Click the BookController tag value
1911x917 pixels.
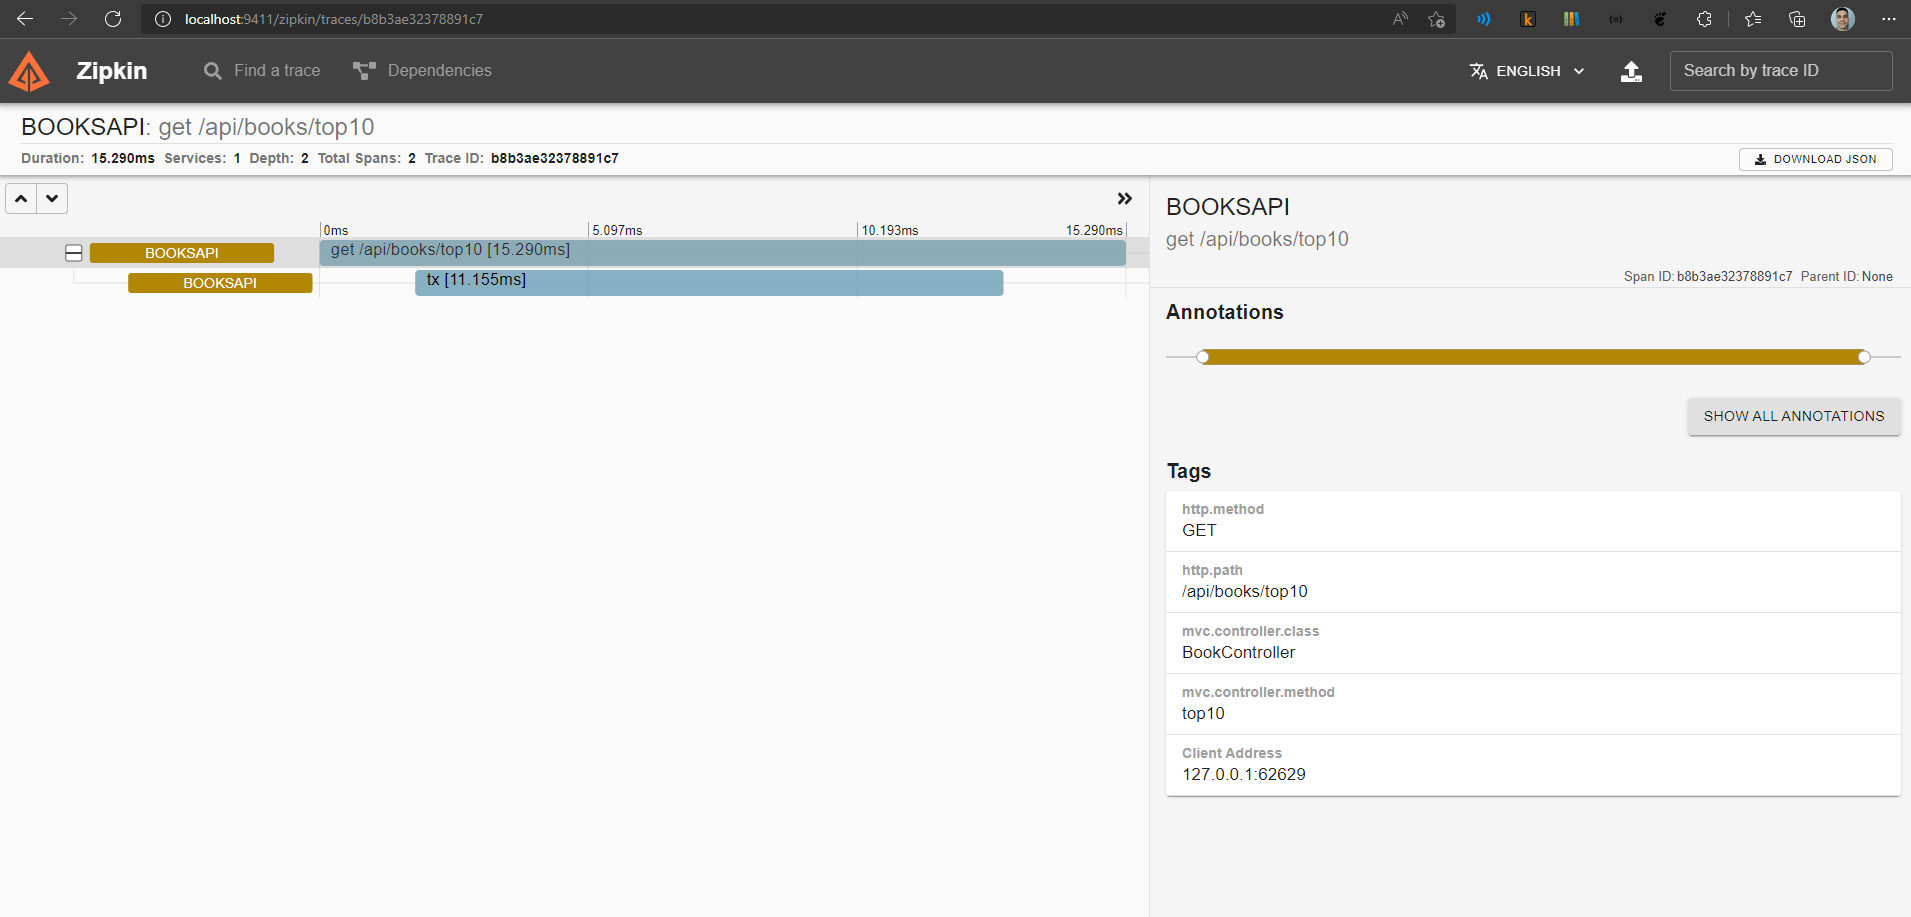pyautogui.click(x=1238, y=653)
